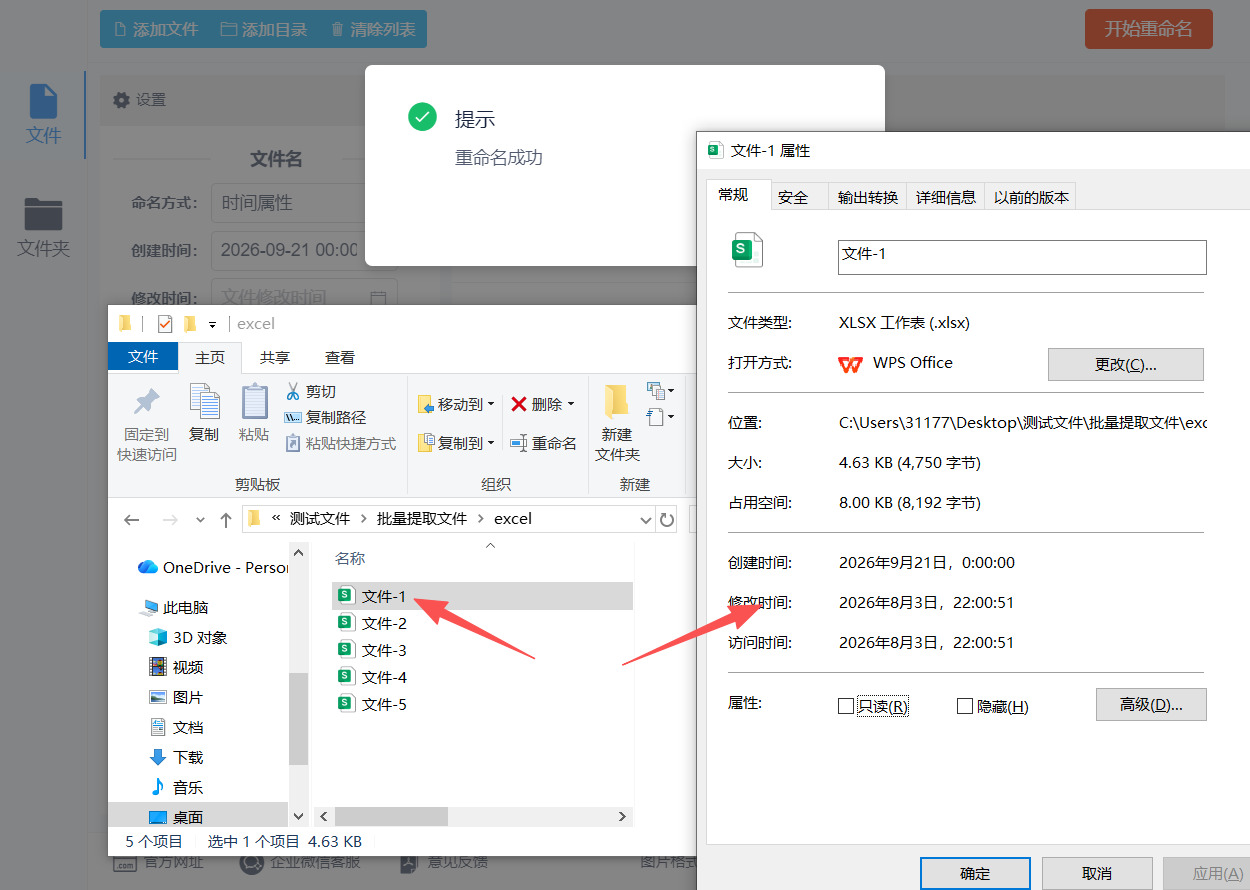Screen dimensions: 1250x890
Task: Confirm properties with 确定 button
Action: 975,873
